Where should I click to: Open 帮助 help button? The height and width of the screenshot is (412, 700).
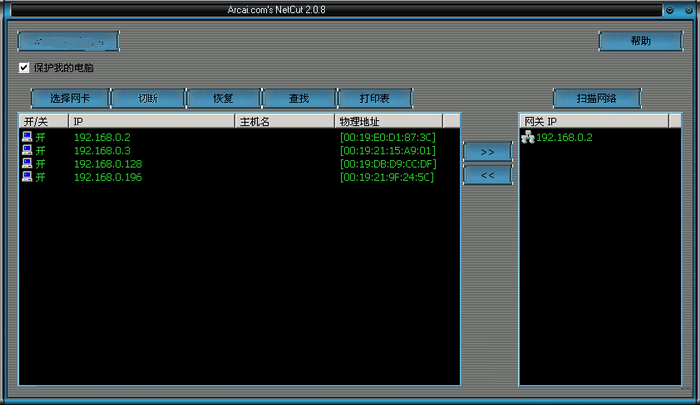point(640,41)
